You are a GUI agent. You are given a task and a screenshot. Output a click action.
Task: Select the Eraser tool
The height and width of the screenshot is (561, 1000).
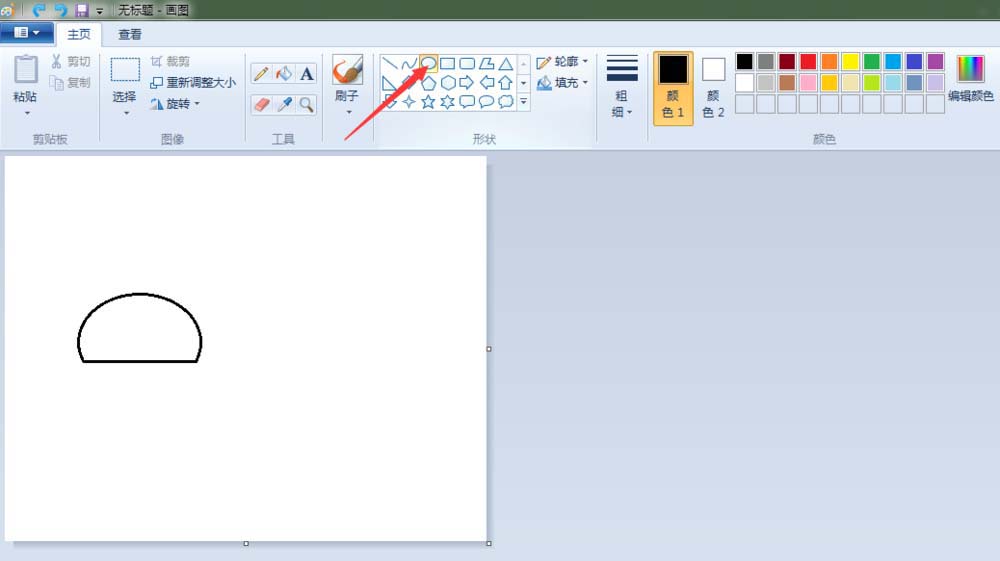coord(261,104)
